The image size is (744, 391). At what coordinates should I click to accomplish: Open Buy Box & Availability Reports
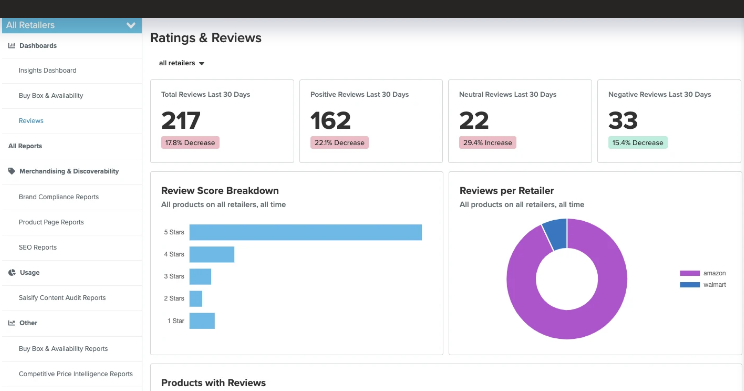(63, 348)
